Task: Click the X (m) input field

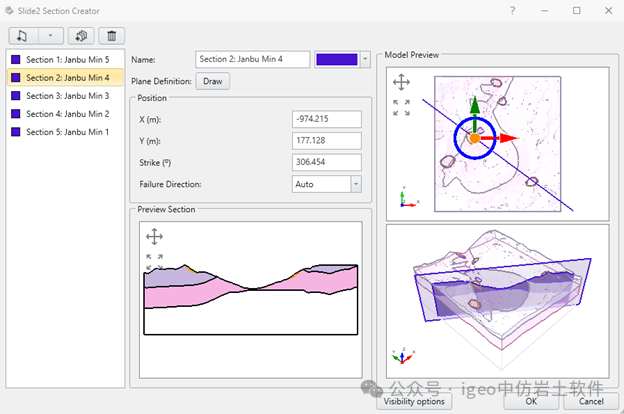Action: [x=327, y=119]
